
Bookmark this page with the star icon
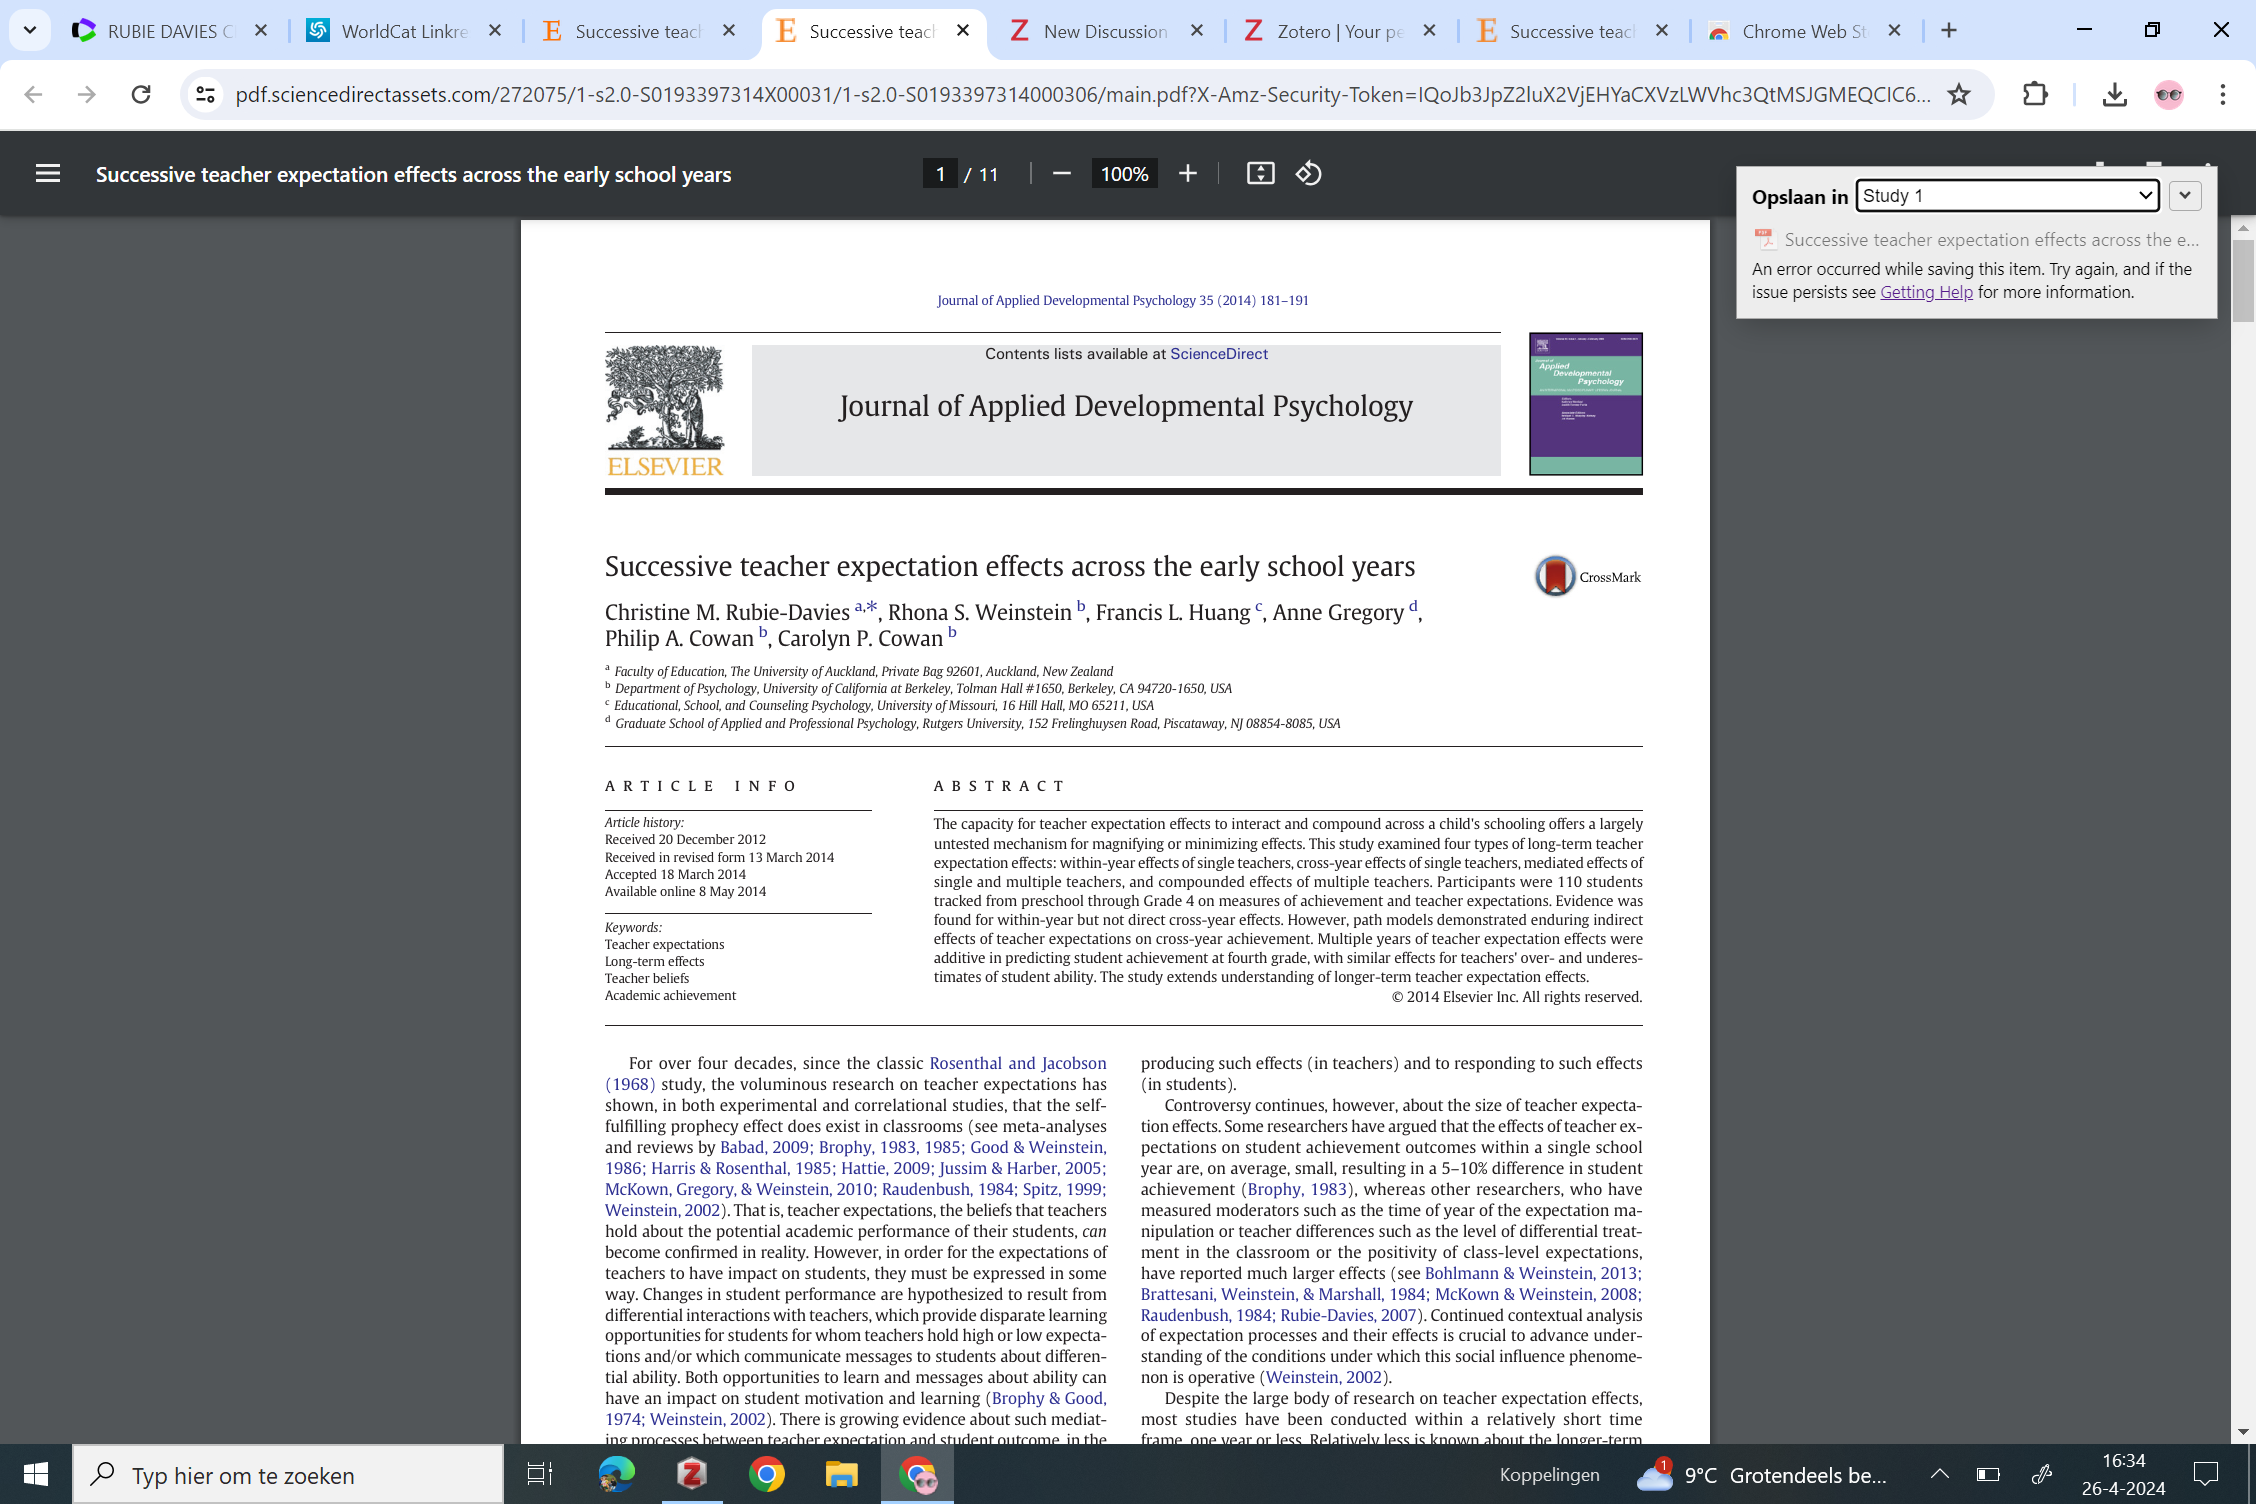(x=1958, y=95)
